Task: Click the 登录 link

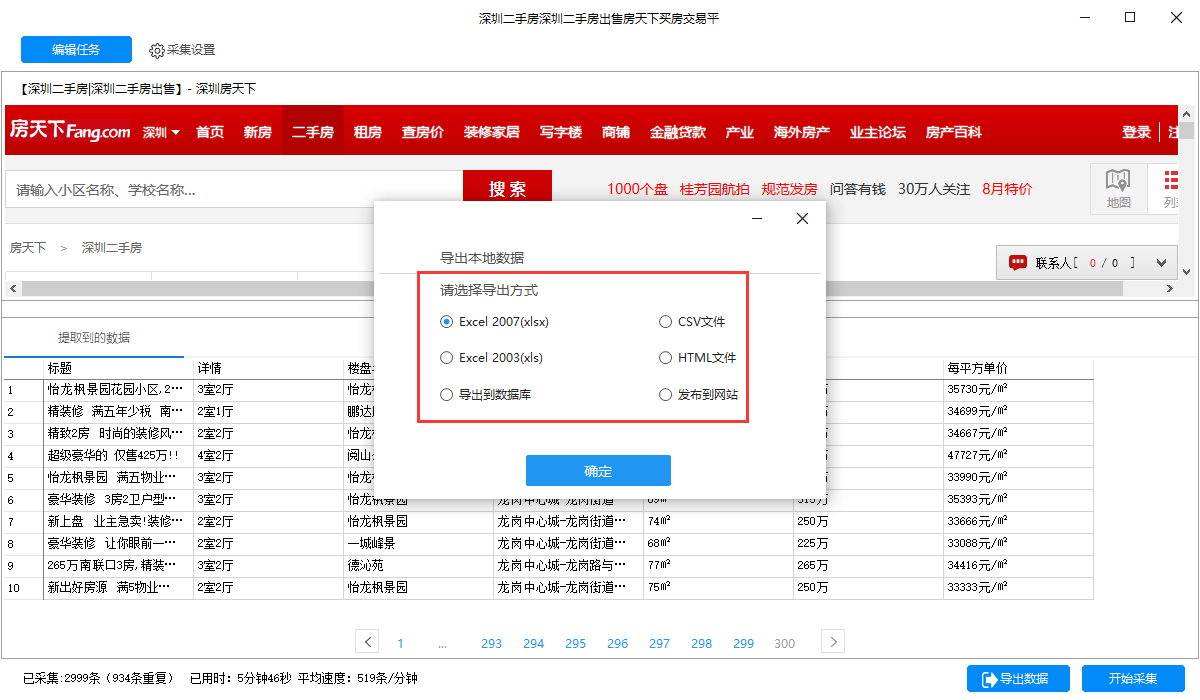Action: coord(1136,132)
